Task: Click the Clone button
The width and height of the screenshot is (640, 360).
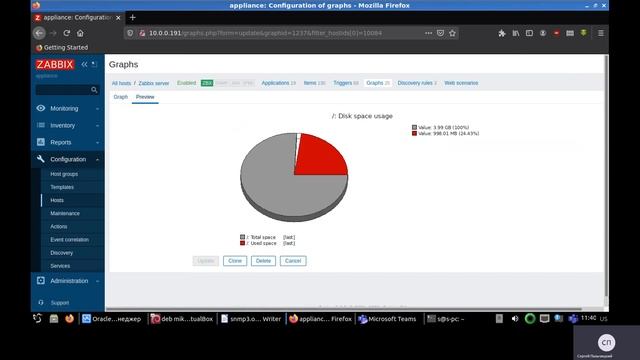Action: point(235,261)
